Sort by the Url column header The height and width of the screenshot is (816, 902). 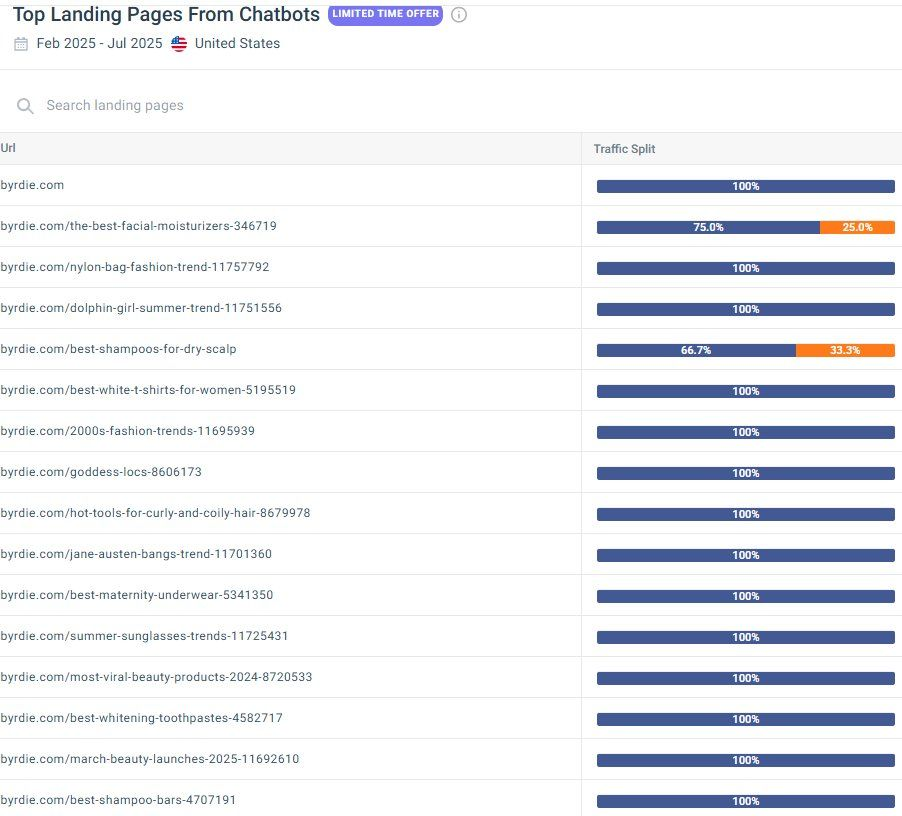[8, 148]
